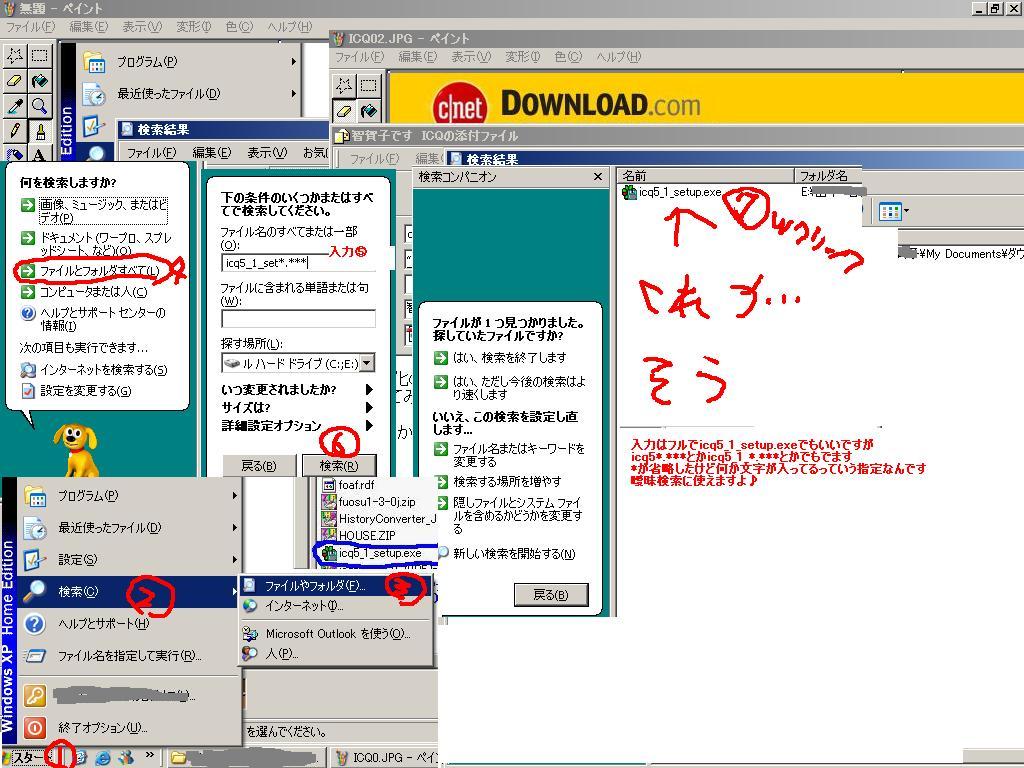This screenshot has width=1024, height=768.
Task: Click the 終了オプション power icon
Action: (35, 727)
